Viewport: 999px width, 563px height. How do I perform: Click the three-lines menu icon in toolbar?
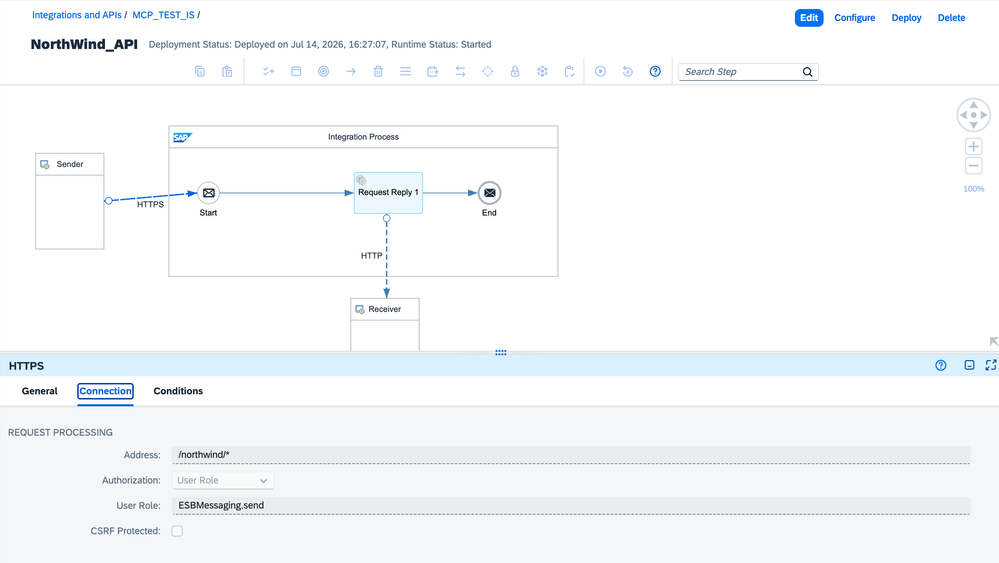click(406, 71)
